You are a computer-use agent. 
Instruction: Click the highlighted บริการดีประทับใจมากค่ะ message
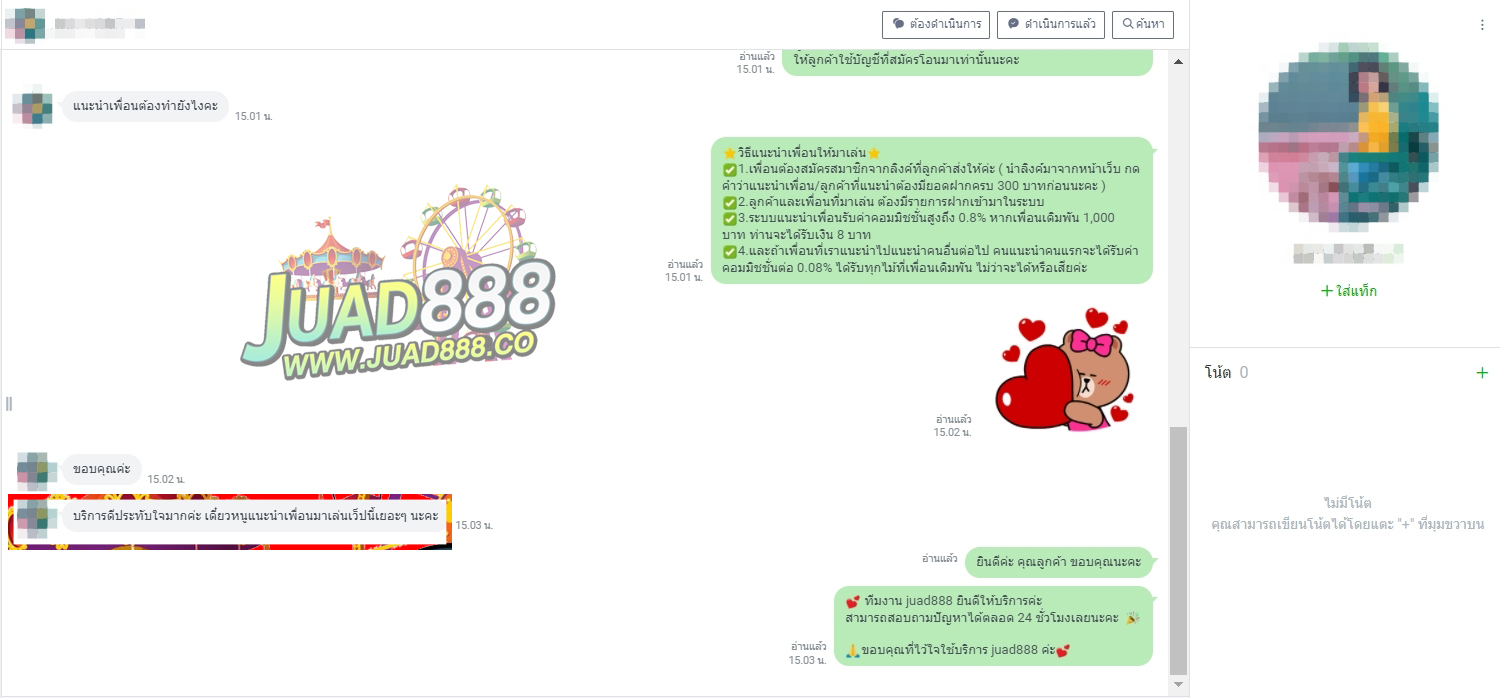(256, 516)
